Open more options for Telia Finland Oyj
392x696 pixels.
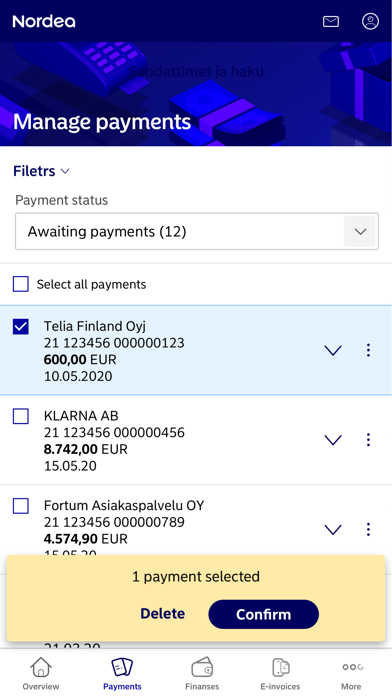(368, 350)
